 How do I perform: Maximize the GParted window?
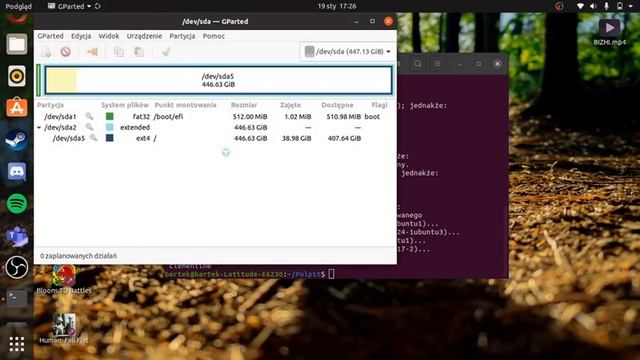372,21
